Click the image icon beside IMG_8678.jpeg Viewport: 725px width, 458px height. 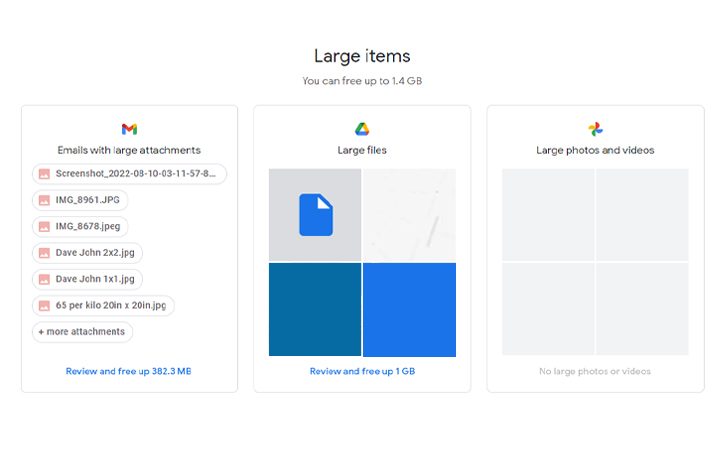tap(44, 226)
